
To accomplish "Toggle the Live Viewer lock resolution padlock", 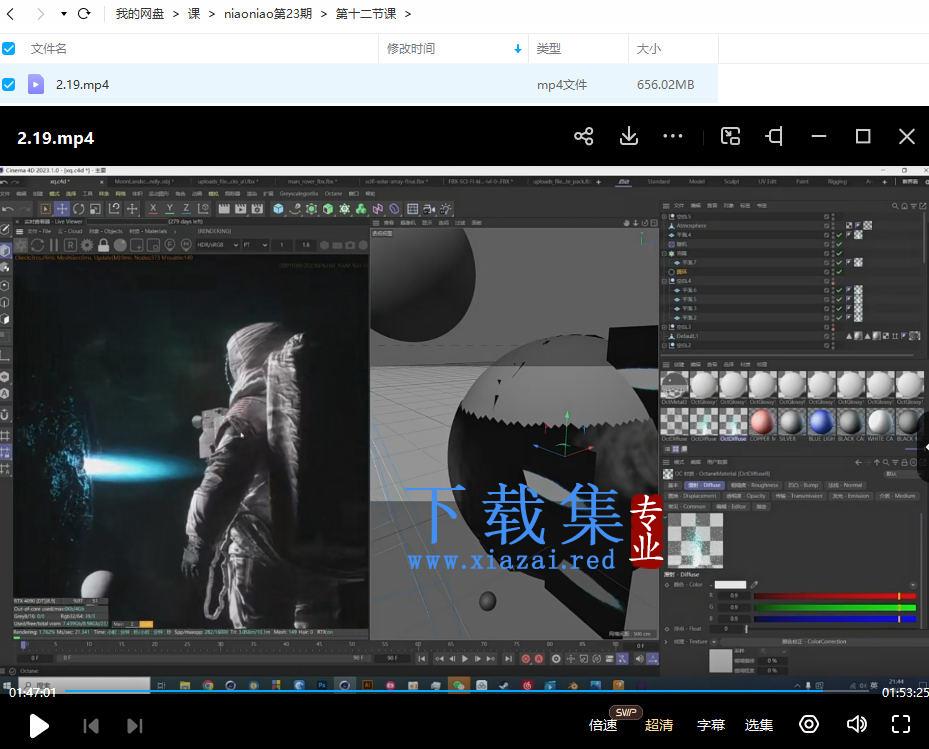I will tap(104, 245).
